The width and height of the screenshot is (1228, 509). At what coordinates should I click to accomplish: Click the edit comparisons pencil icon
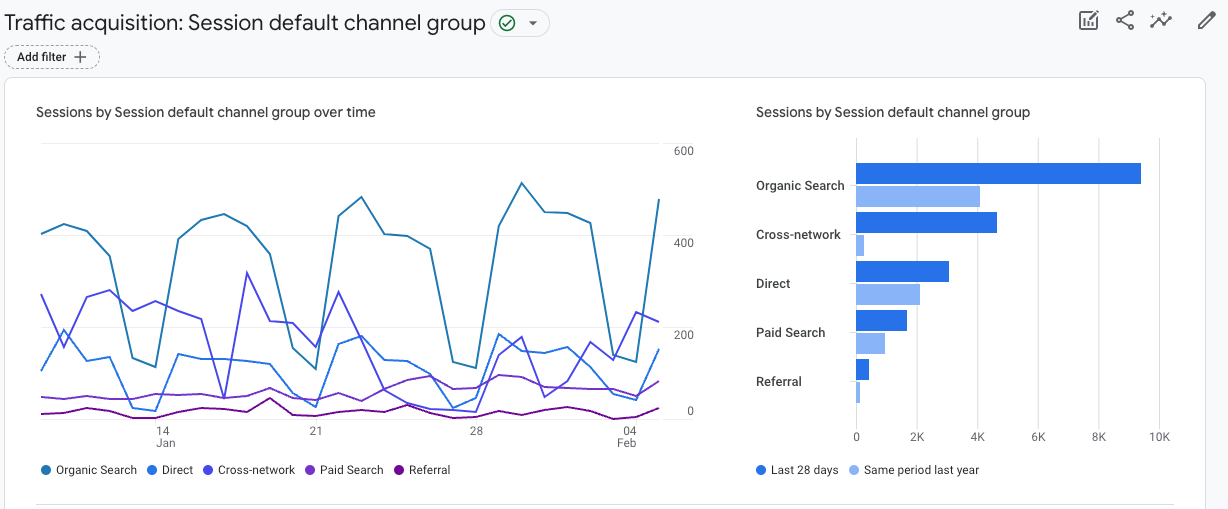1206,21
